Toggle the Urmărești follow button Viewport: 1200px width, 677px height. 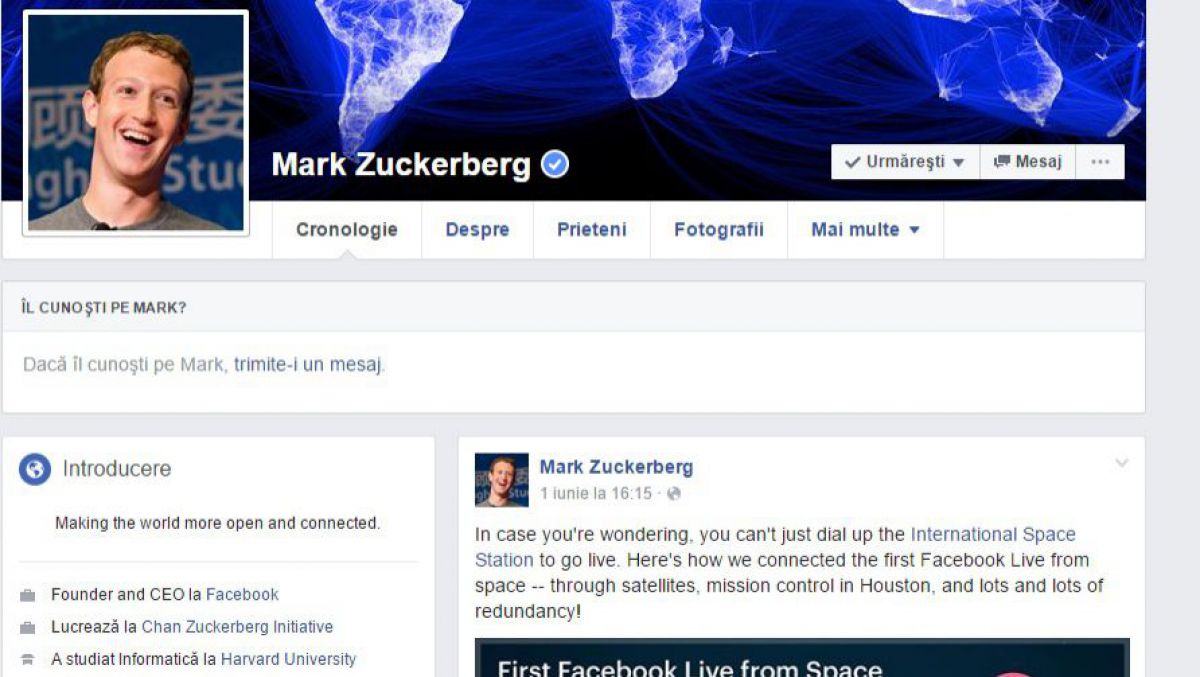[x=905, y=162]
